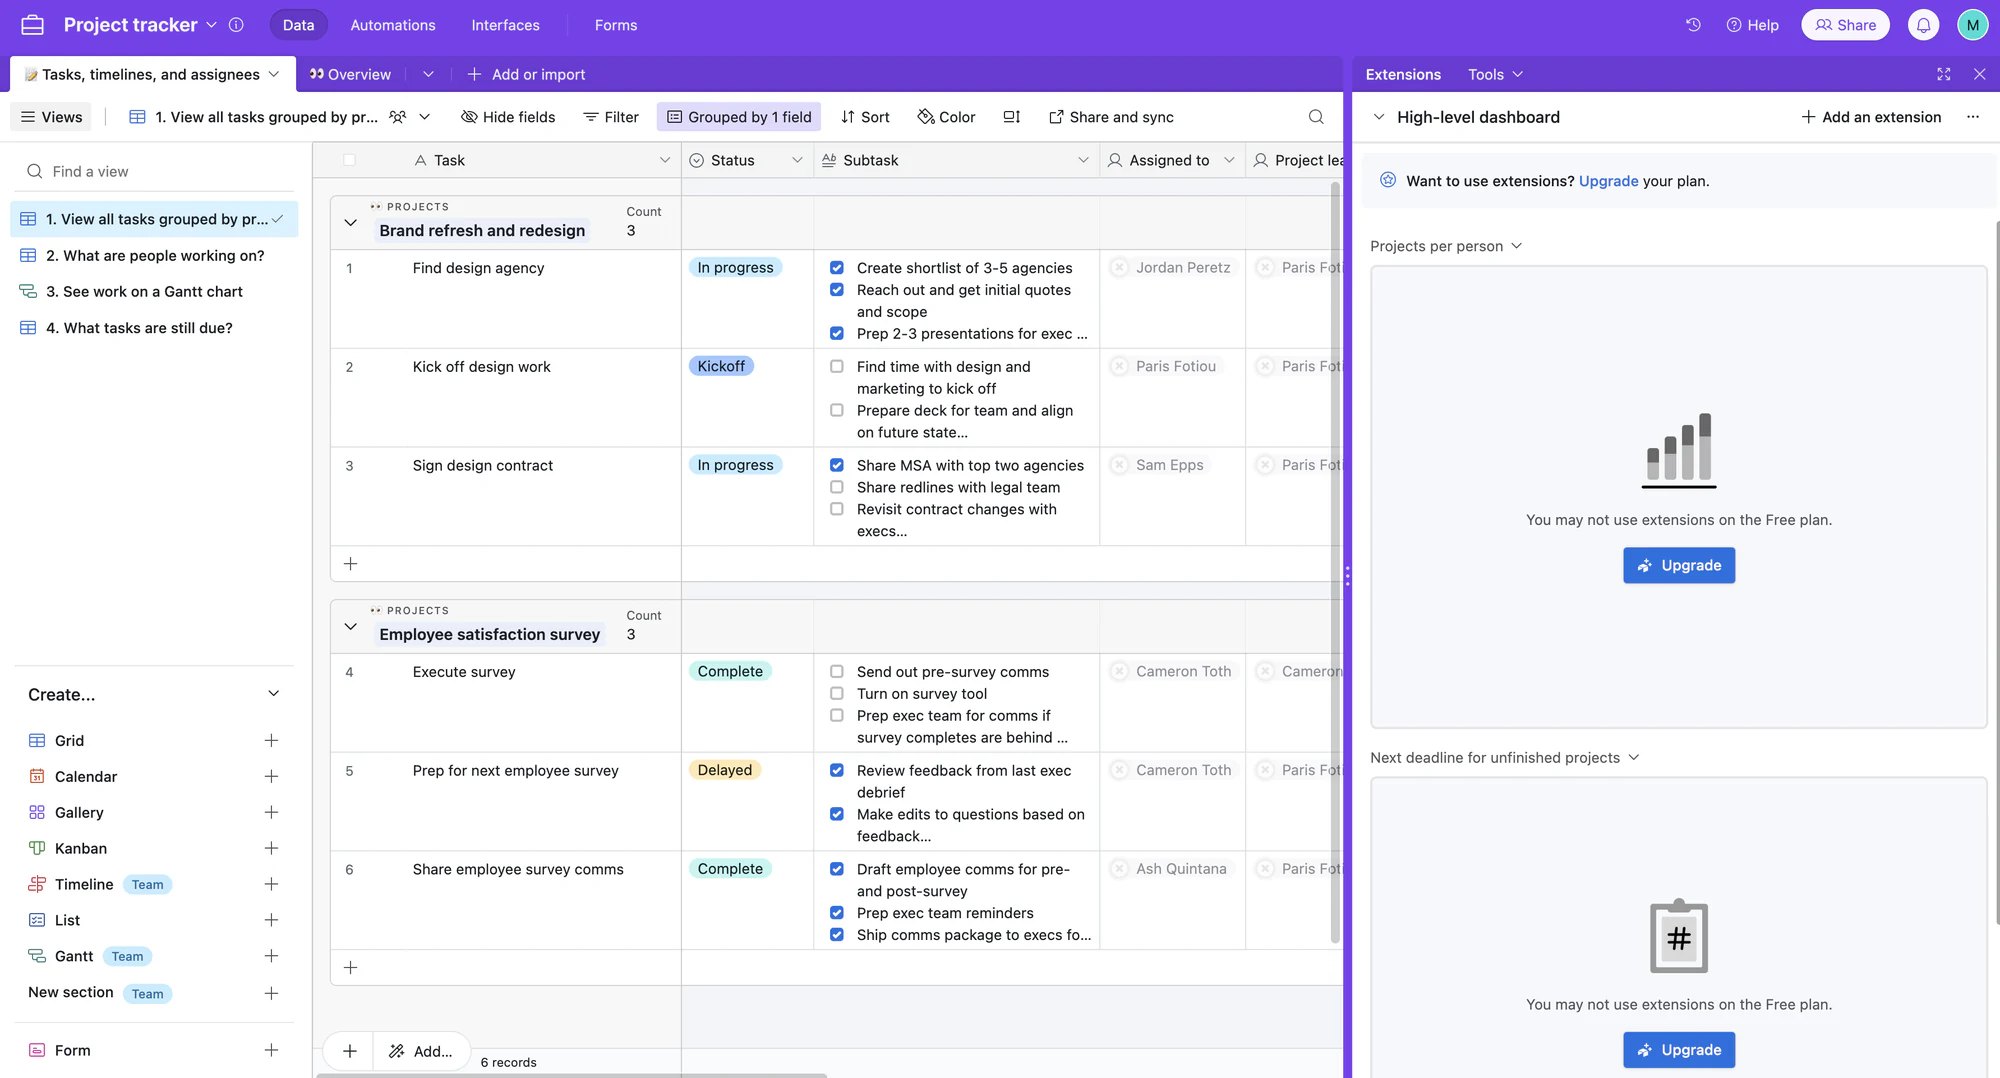Click the Share button

pyautogui.click(x=1845, y=25)
